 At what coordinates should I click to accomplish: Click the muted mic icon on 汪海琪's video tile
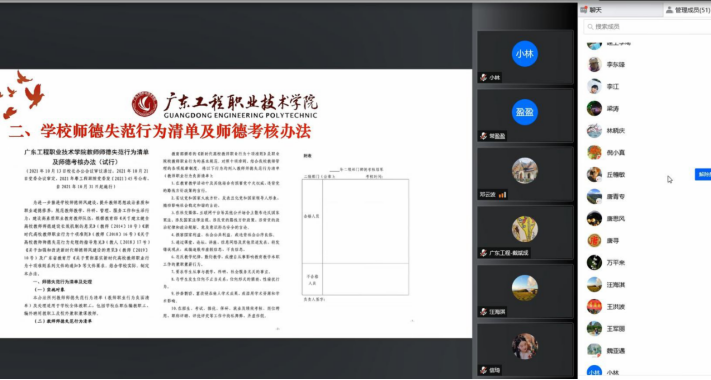[483, 312]
